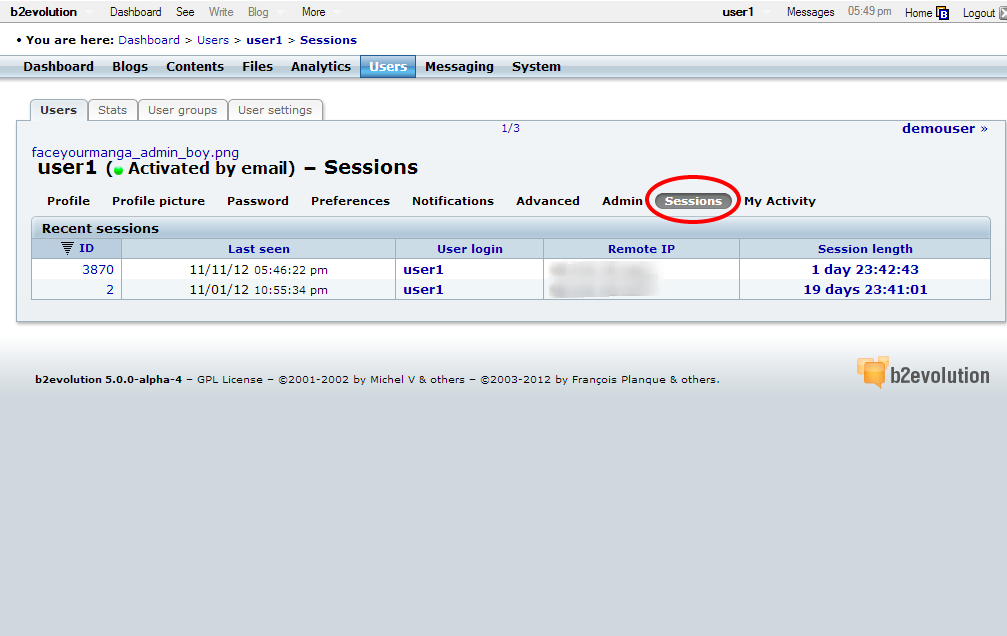Click the faceyourmanga_admin_boy.png profile image
This screenshot has width=1007, height=636.
(135, 152)
